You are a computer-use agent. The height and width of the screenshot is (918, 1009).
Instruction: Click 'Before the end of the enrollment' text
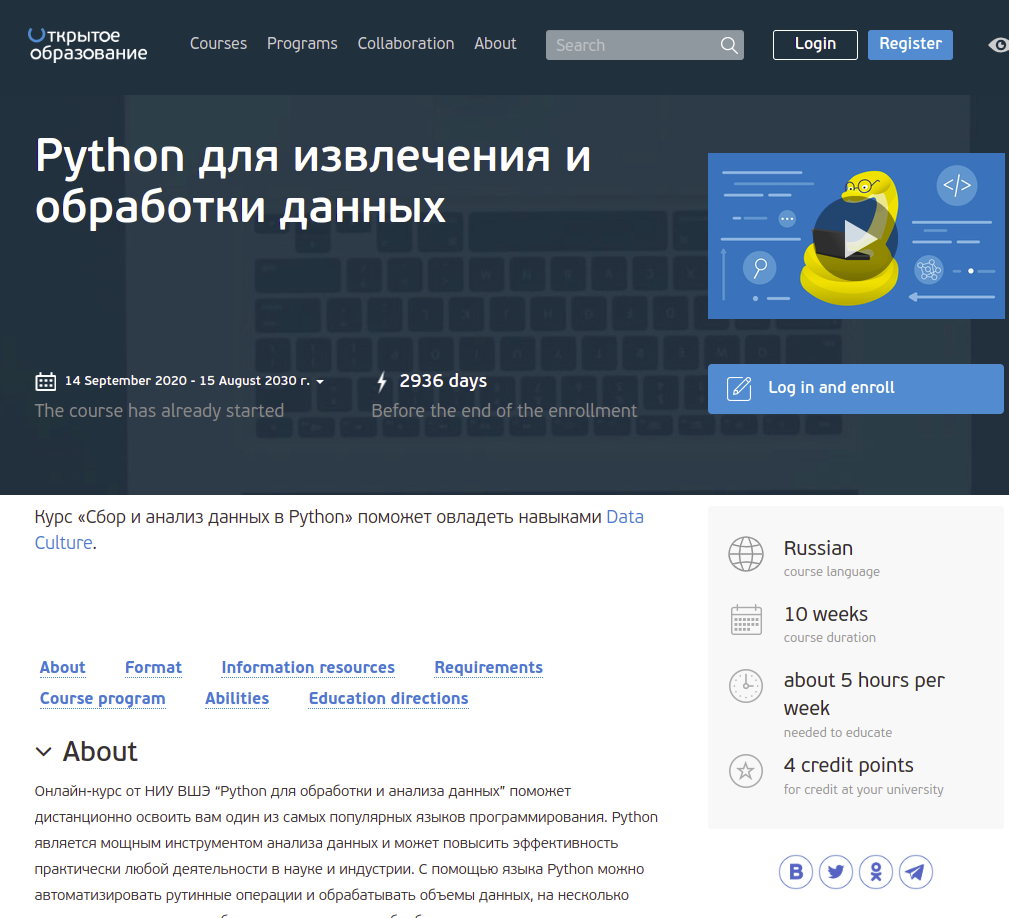pos(504,410)
